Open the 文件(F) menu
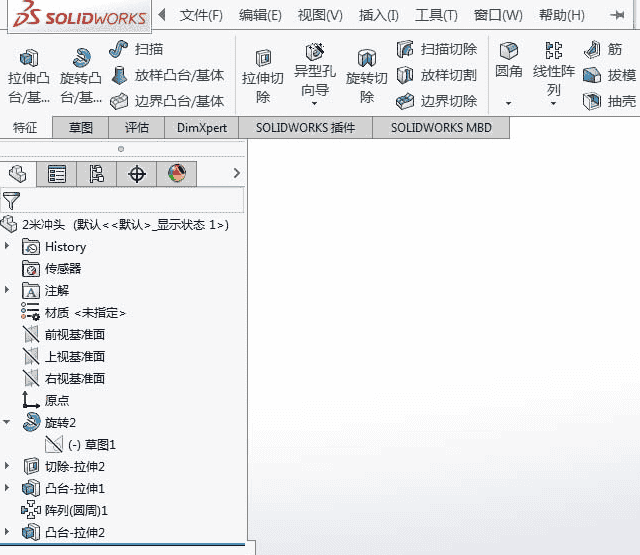The height and width of the screenshot is (555, 640). tap(201, 16)
